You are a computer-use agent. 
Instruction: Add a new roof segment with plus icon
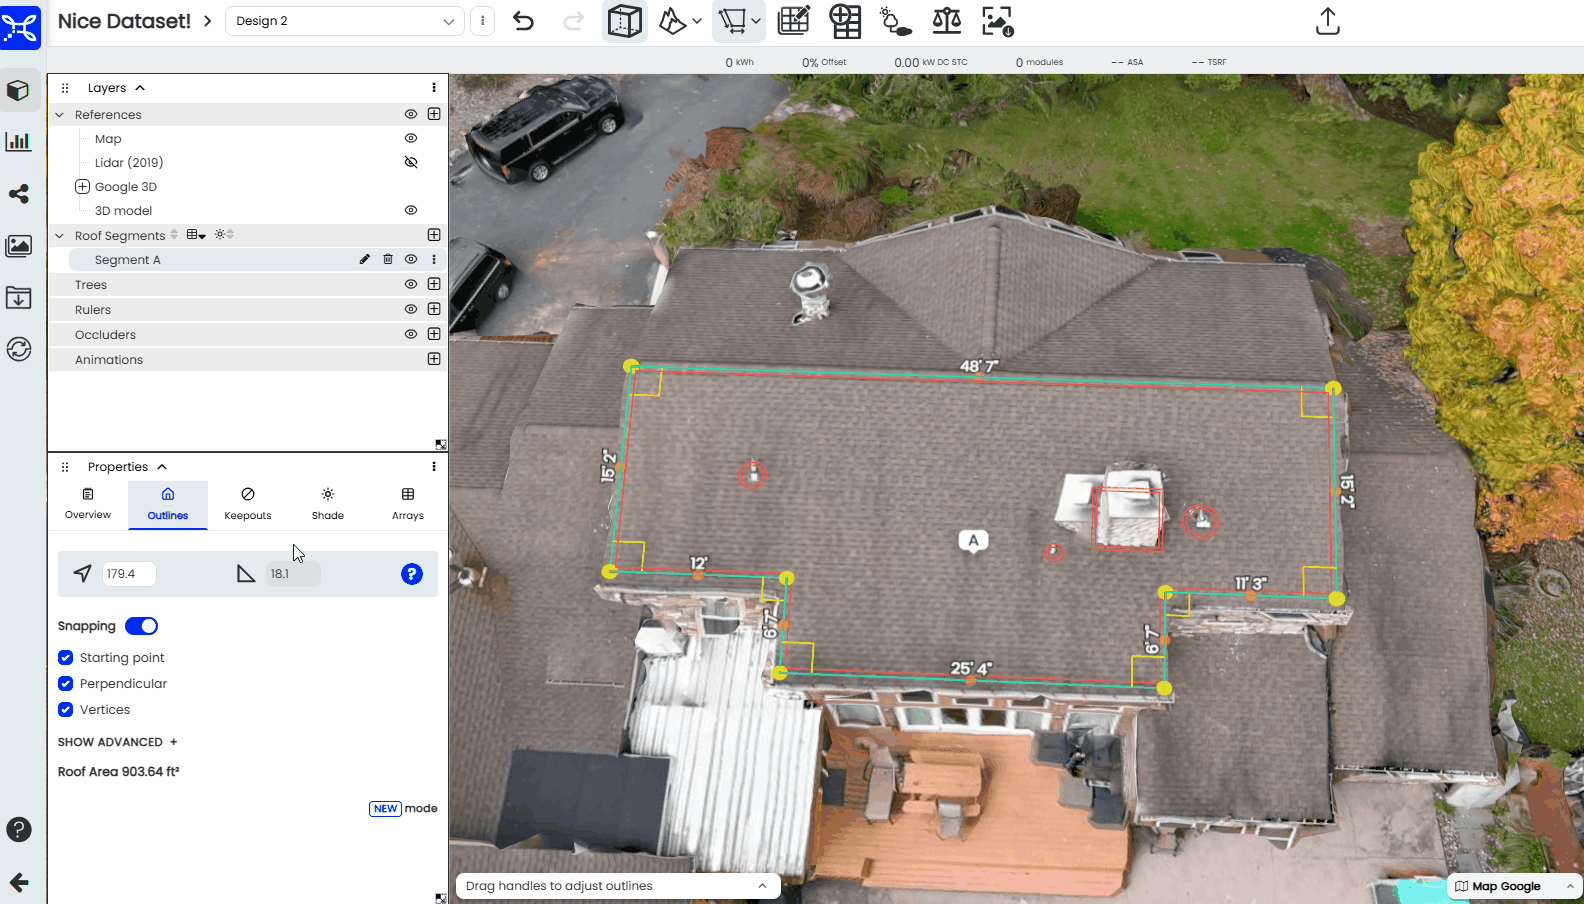434,235
